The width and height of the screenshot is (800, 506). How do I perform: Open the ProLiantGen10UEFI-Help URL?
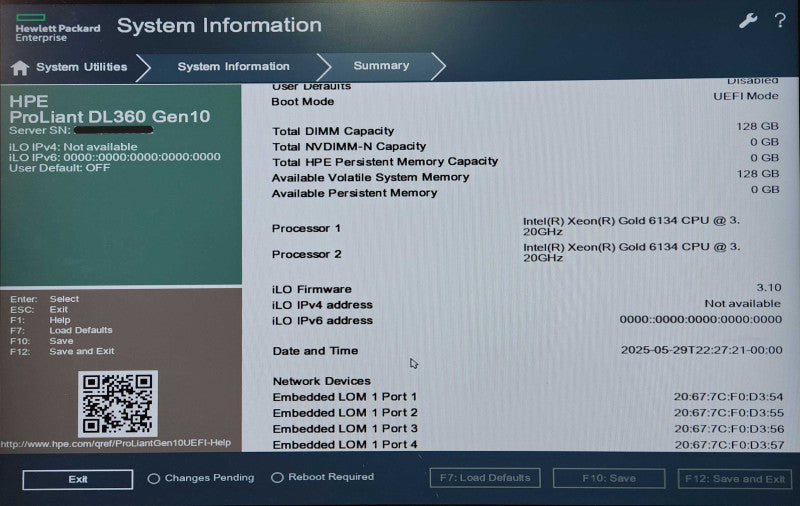click(x=116, y=443)
